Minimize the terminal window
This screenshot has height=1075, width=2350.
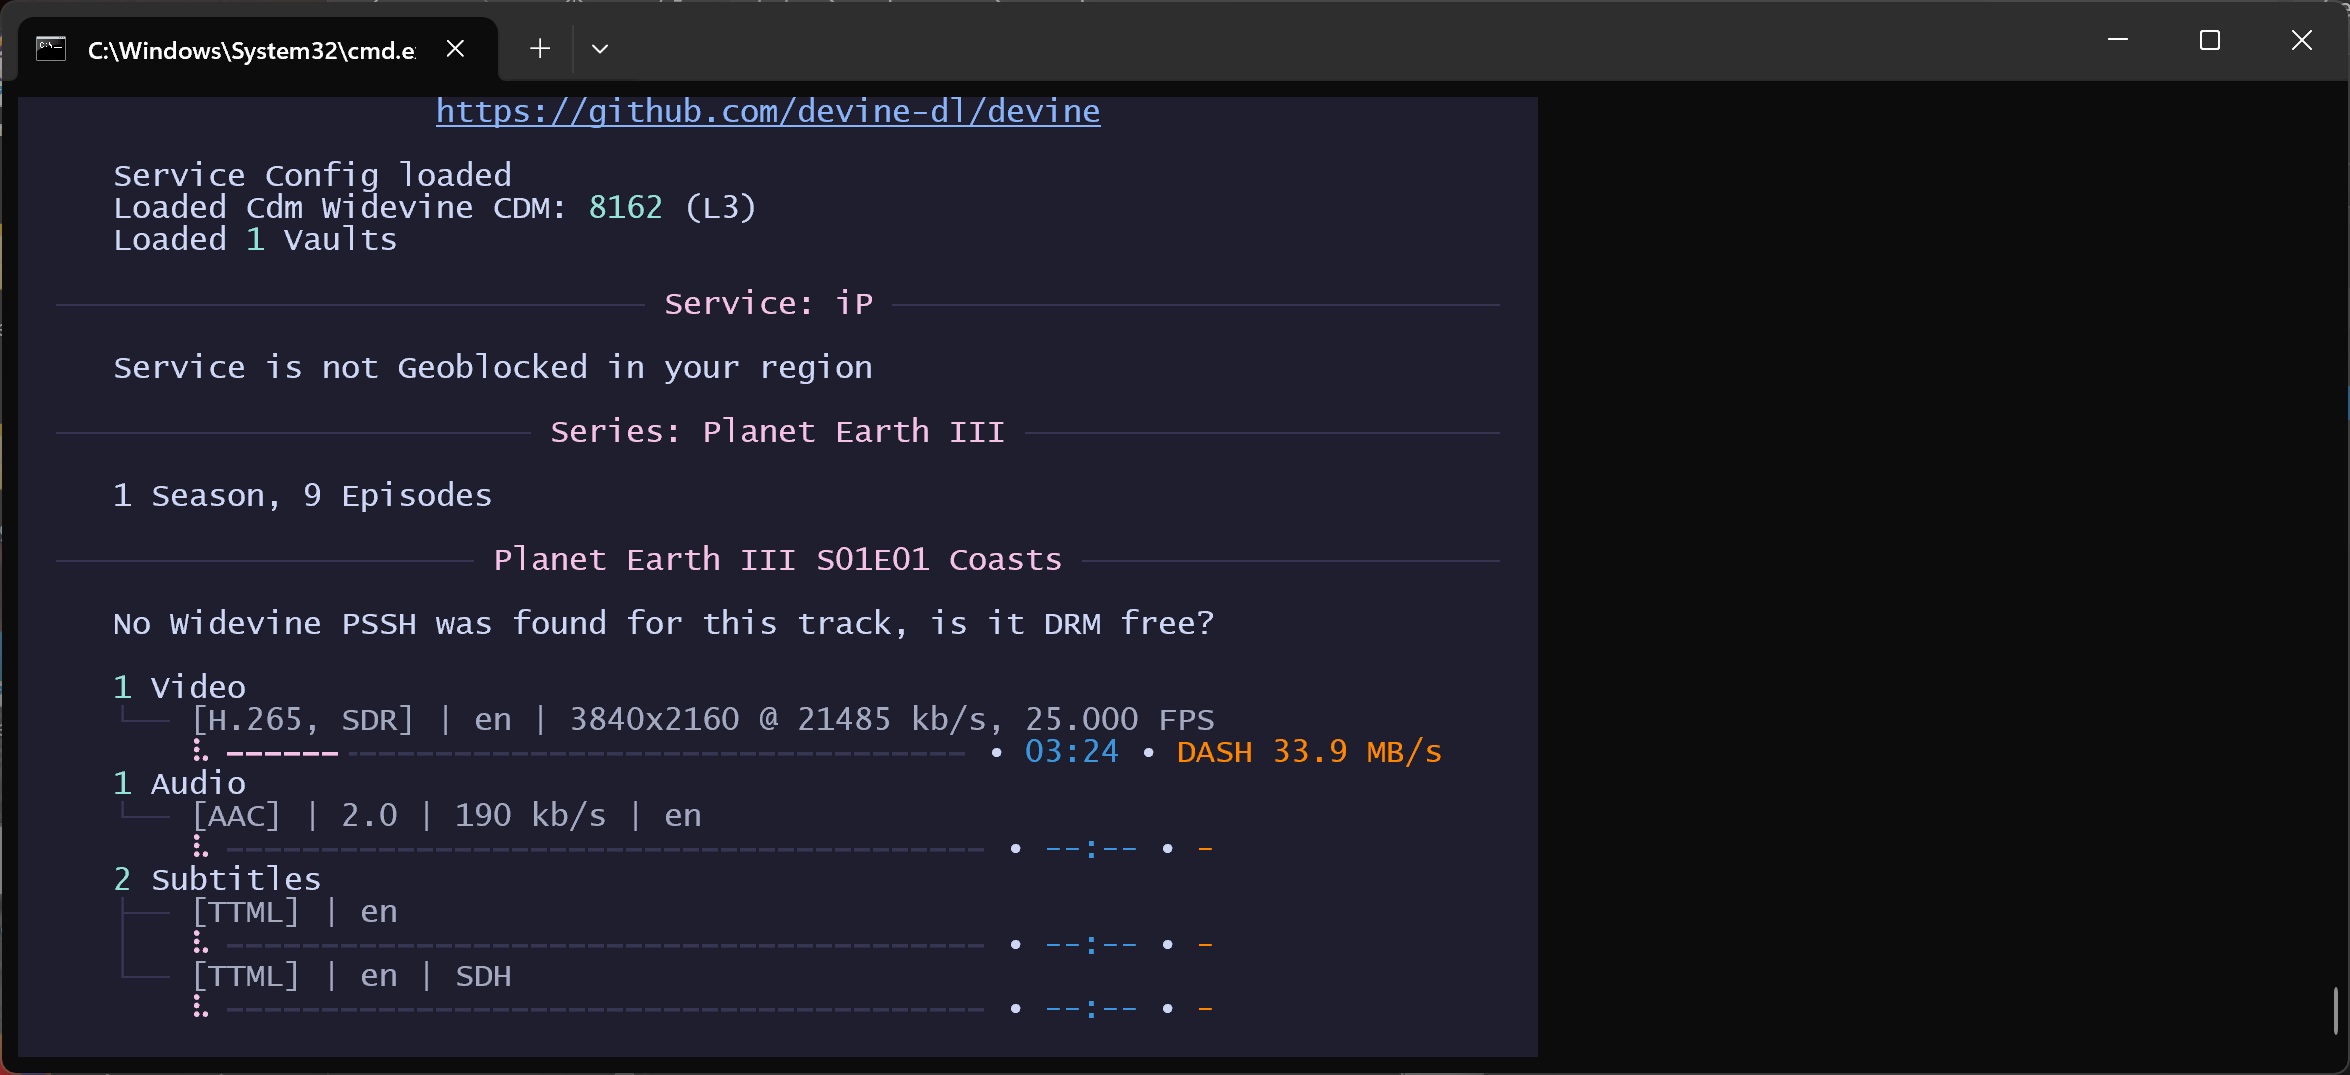click(x=2118, y=40)
